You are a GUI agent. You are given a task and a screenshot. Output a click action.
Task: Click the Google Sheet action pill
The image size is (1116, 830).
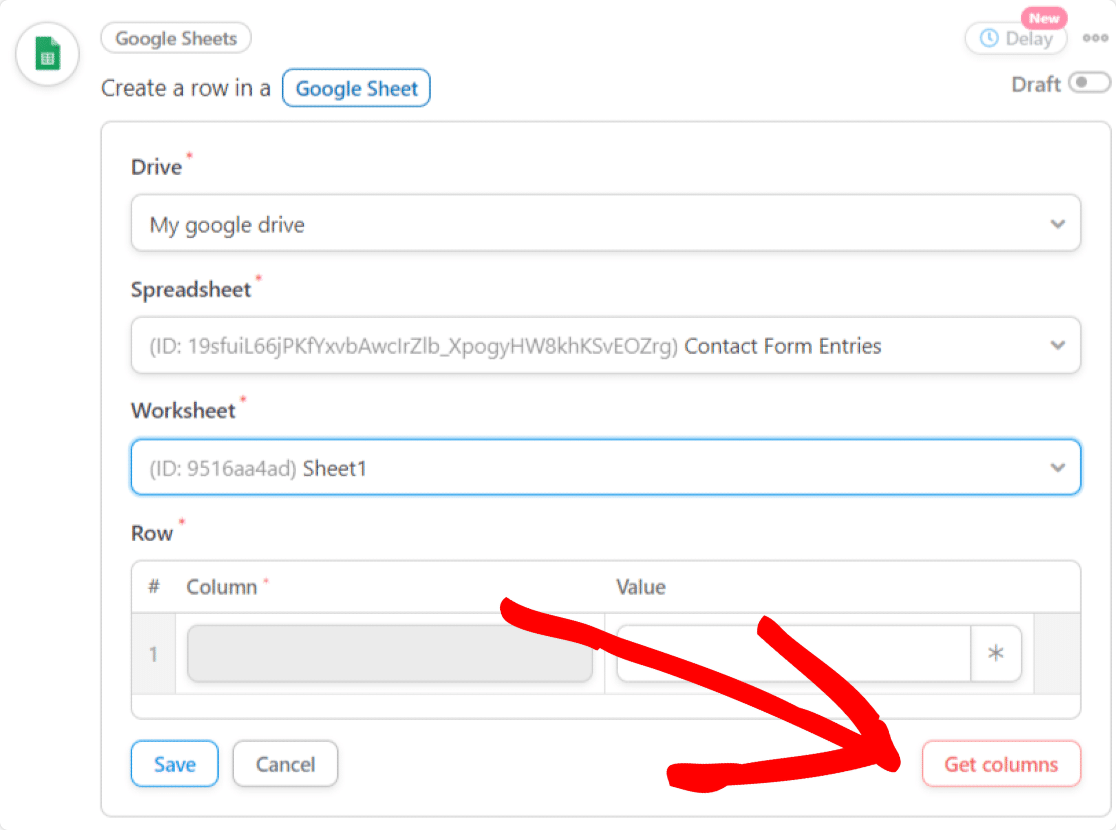pyautogui.click(x=356, y=88)
